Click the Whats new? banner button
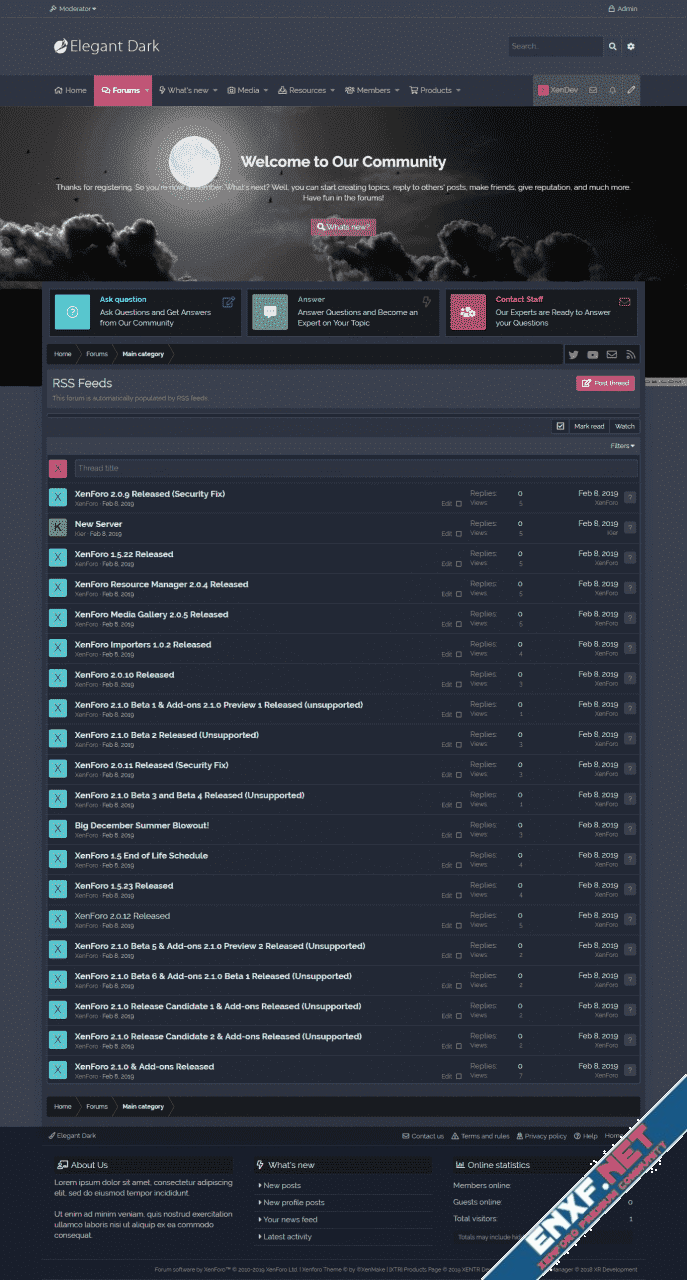The image size is (687, 1280). (343, 227)
